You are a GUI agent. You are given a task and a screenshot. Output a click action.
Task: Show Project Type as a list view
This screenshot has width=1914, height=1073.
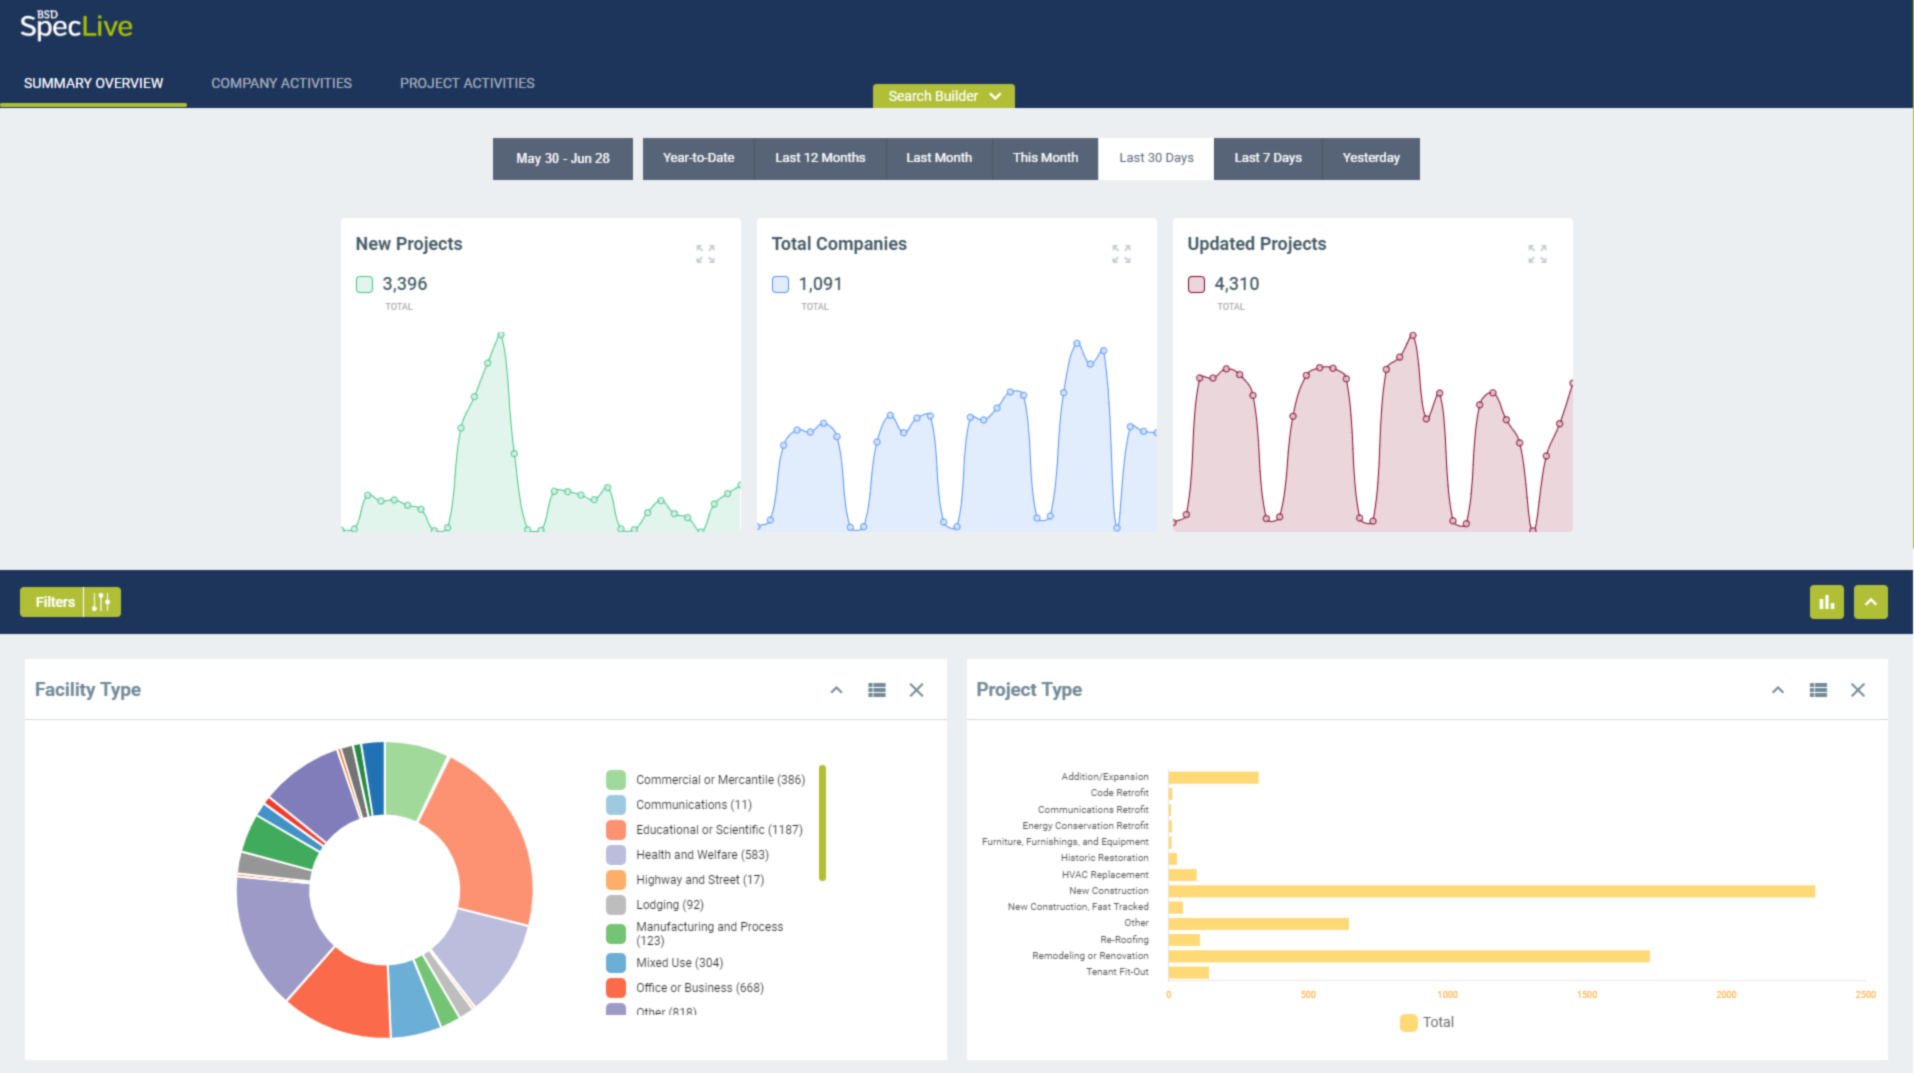tap(1818, 690)
